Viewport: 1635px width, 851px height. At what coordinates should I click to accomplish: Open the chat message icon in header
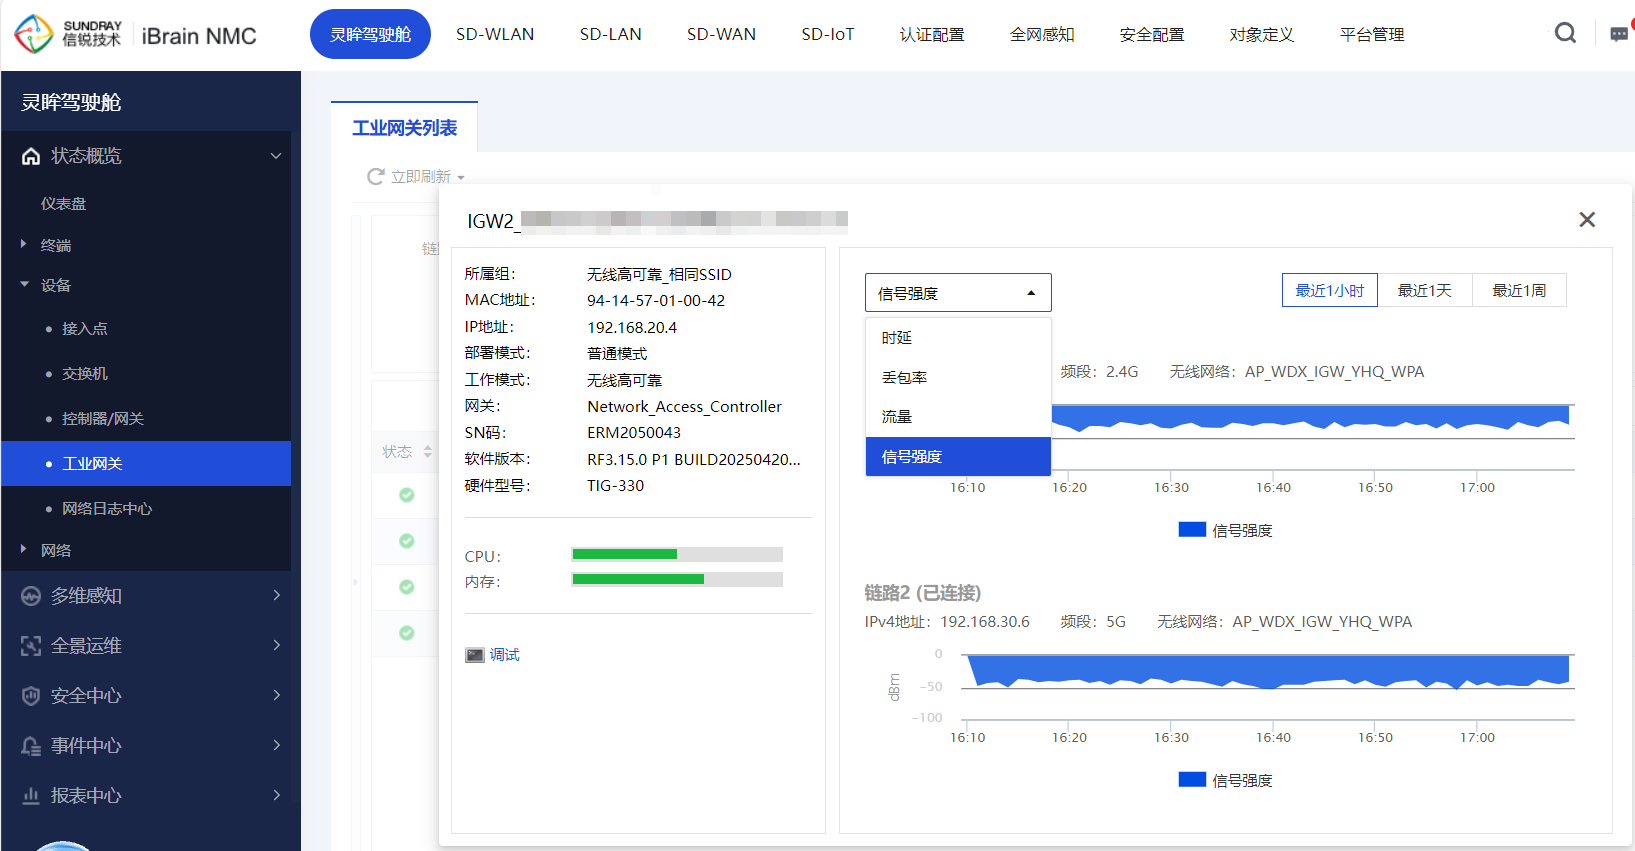(x=1619, y=34)
